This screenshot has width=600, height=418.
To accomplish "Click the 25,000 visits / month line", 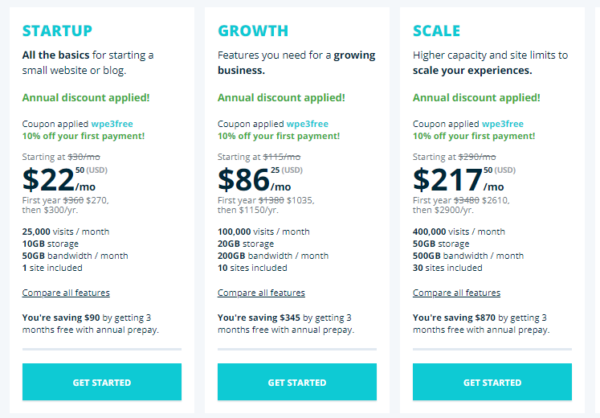I will (66, 232).
